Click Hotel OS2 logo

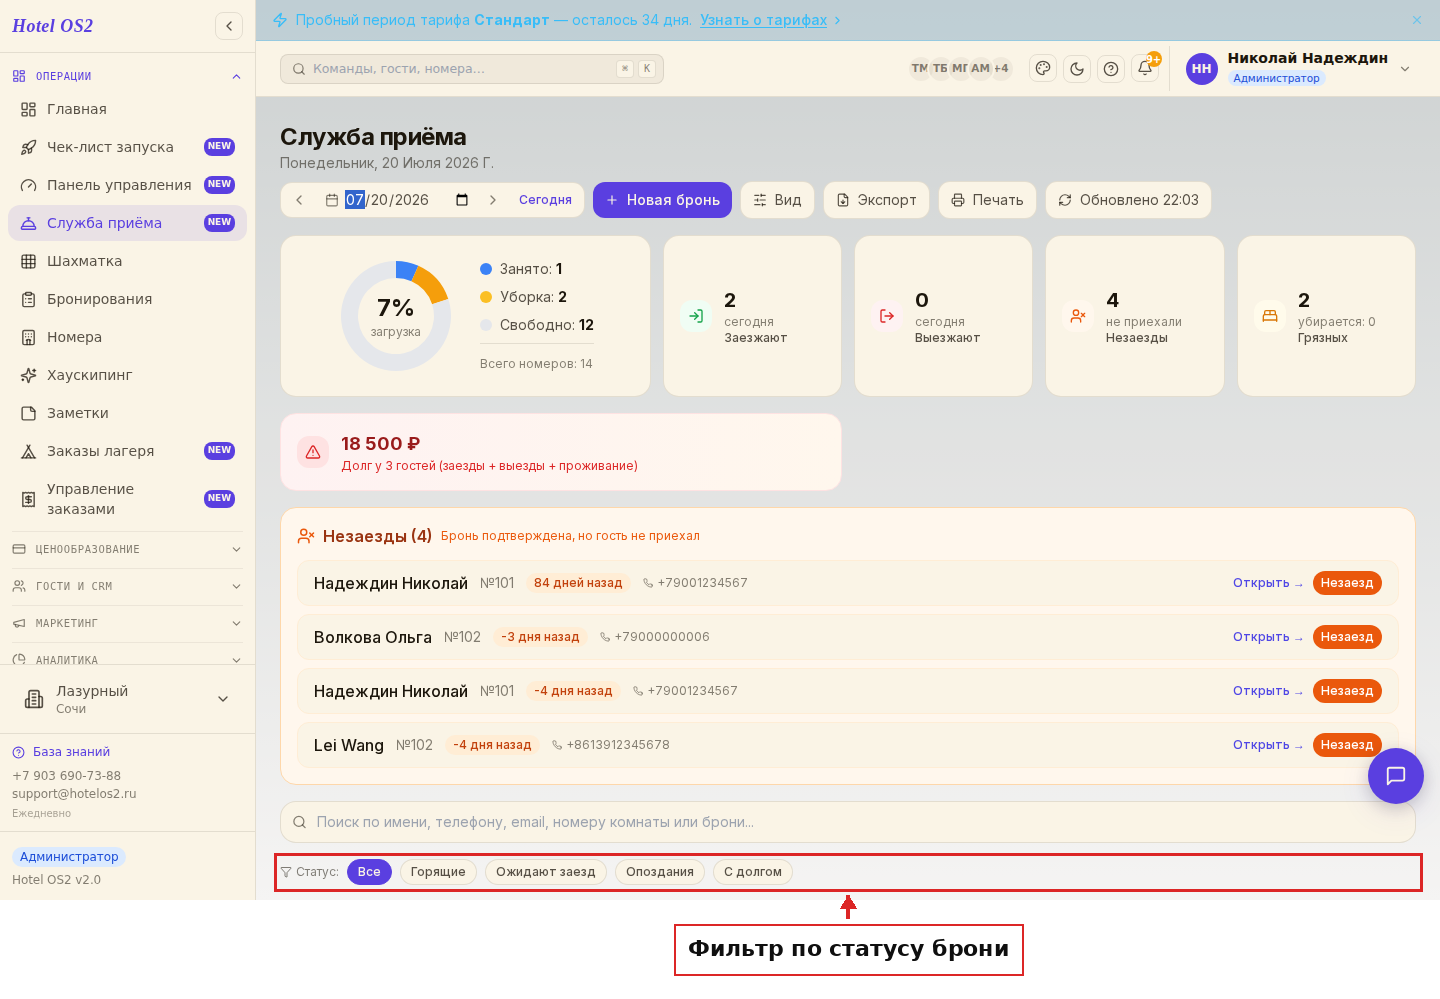(x=52, y=26)
